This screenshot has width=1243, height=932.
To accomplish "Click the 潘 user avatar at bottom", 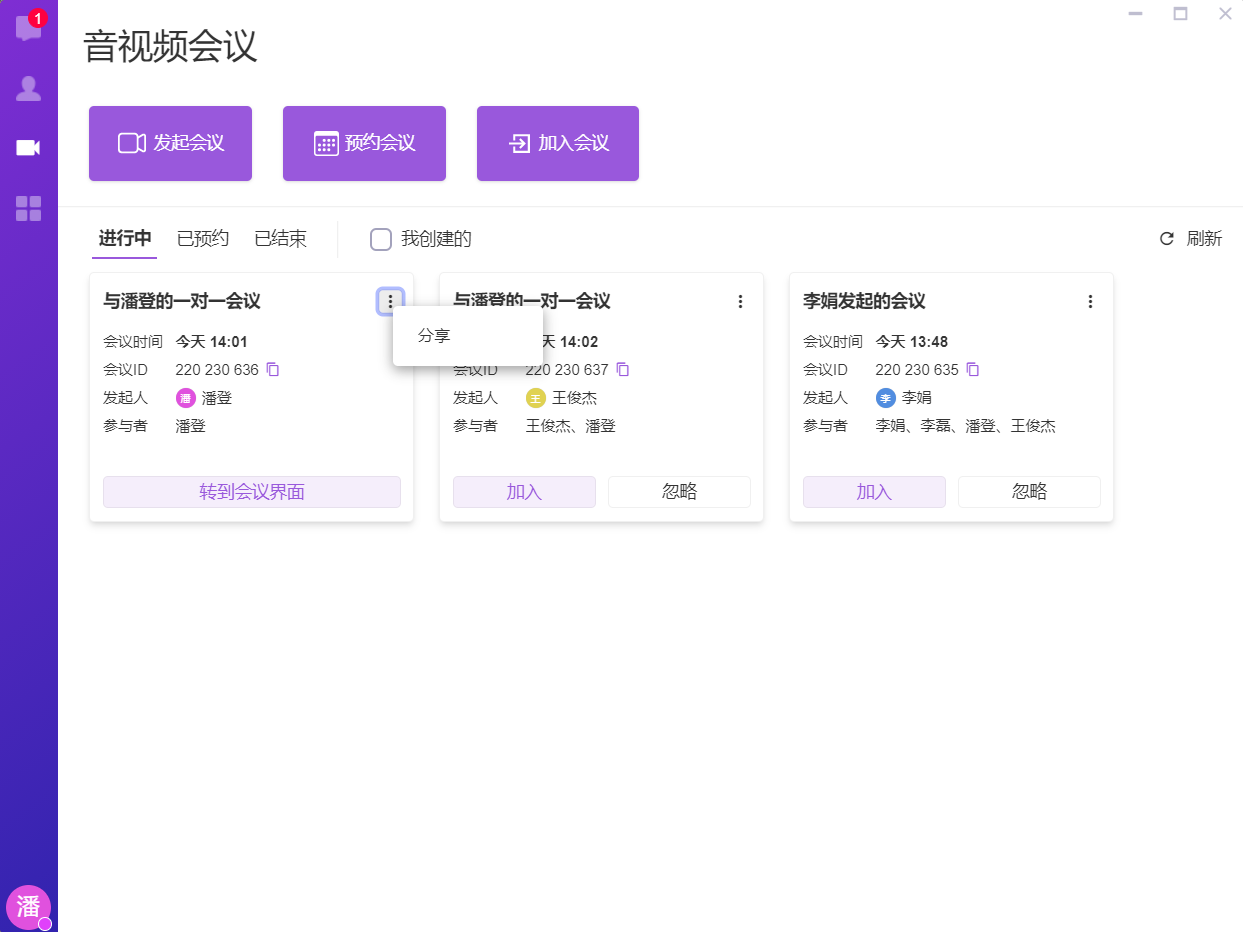I will (x=28, y=906).
